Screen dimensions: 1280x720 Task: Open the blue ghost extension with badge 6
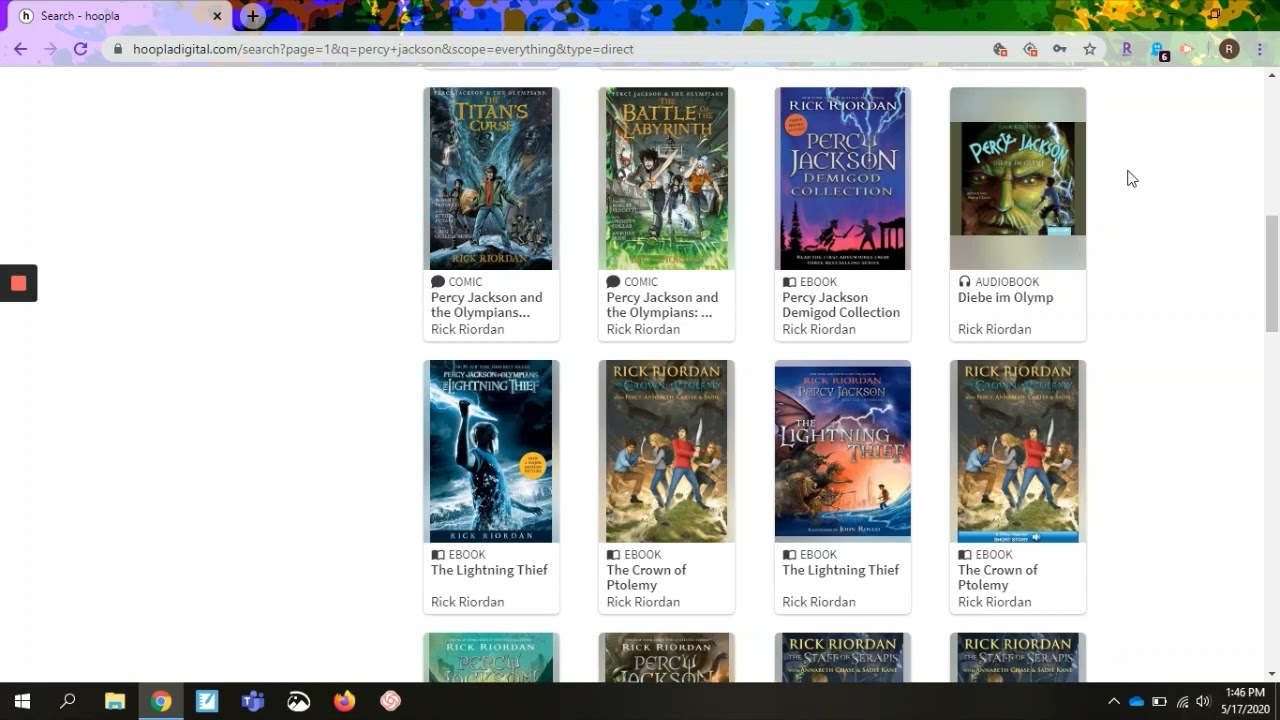pos(1158,50)
